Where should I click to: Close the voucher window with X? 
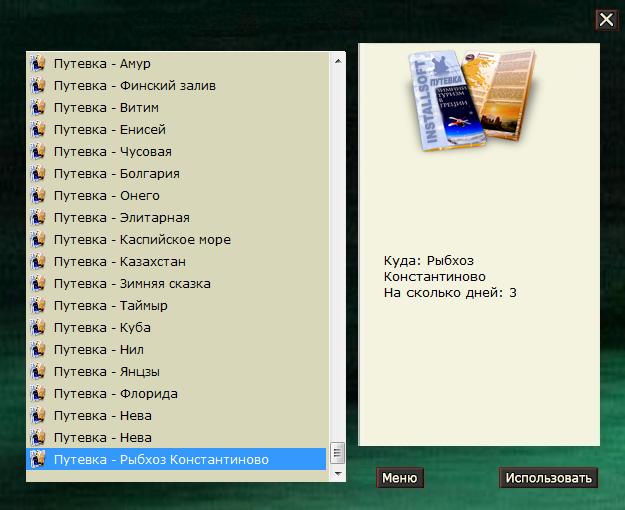pyautogui.click(x=606, y=20)
